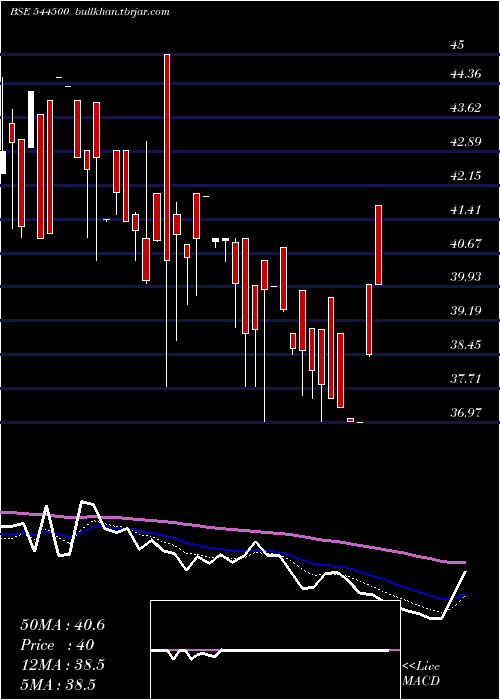Viewport: 500px width, 700px height.
Task: Click inside the MACD inset chart box
Action: (275, 650)
